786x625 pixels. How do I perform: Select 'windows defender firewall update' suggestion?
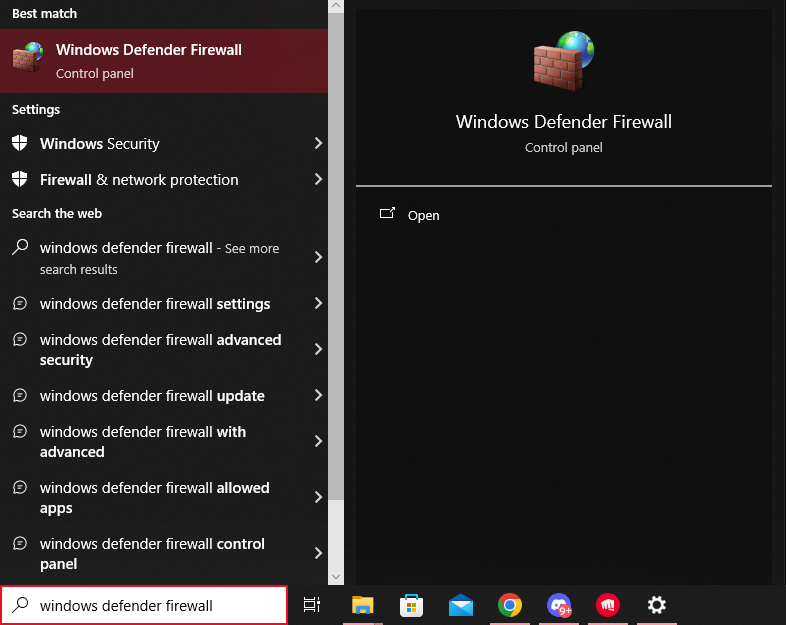point(164,395)
